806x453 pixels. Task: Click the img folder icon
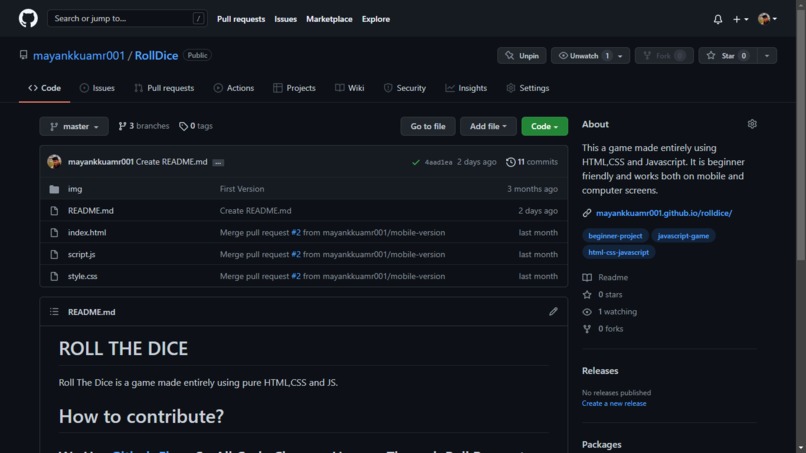pos(54,189)
